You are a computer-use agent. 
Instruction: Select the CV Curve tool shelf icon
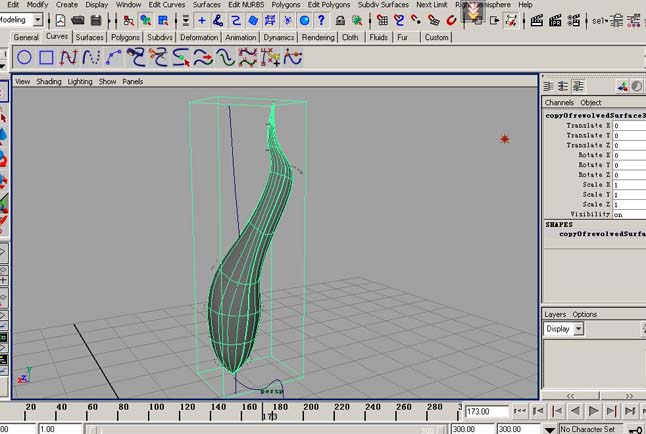(x=68, y=57)
